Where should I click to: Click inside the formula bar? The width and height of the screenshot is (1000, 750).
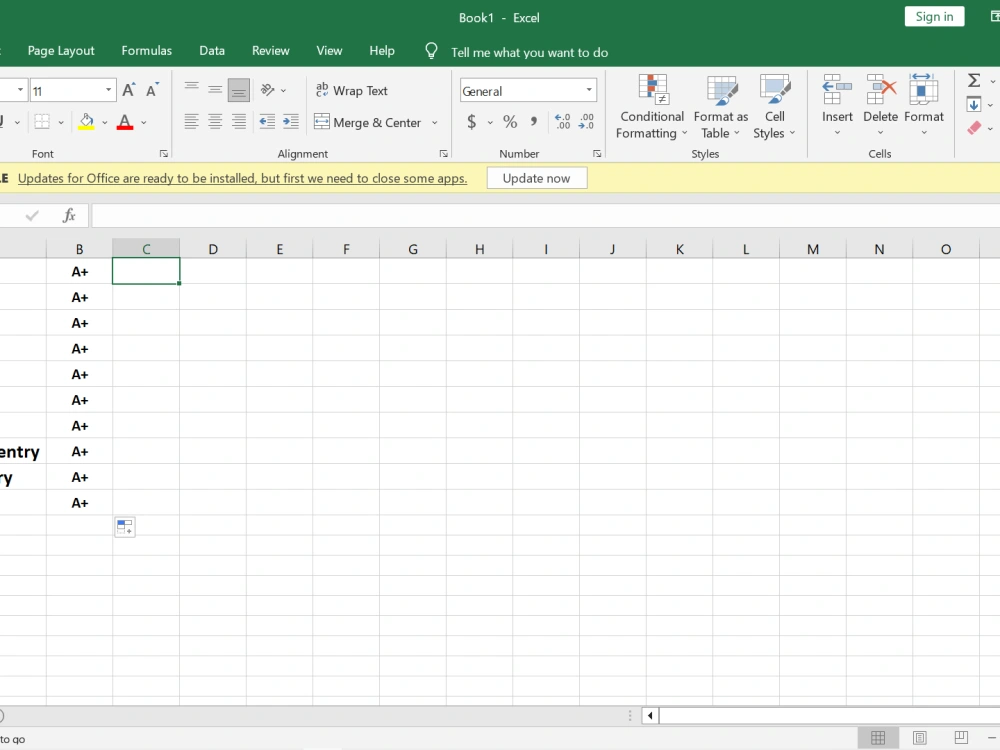546,216
